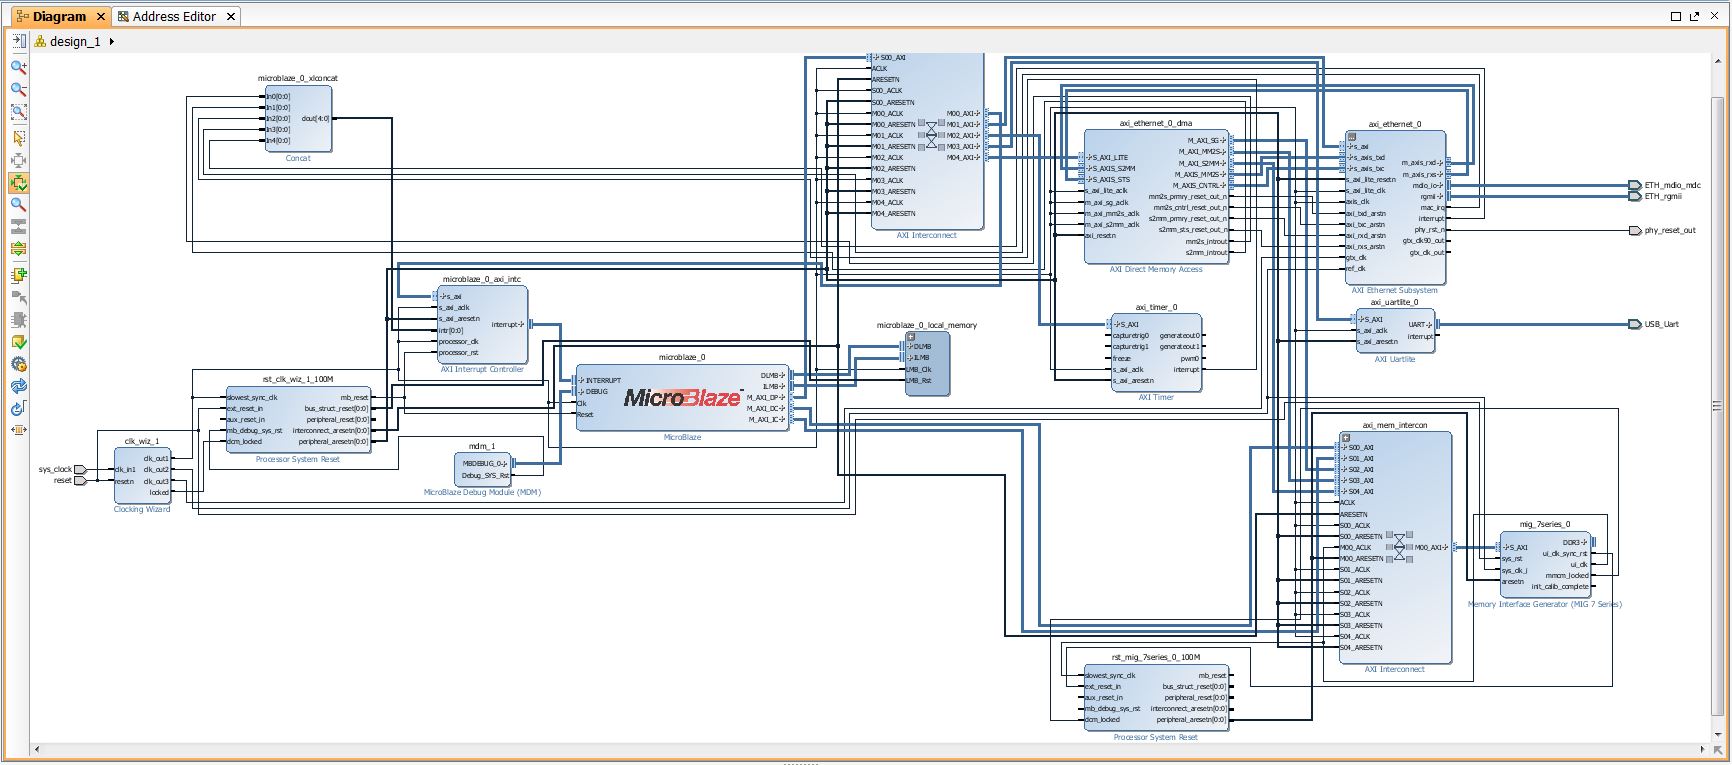Click the 'Clocking Wizard' block label
The height and width of the screenshot is (765, 1732).
pyautogui.click(x=142, y=510)
